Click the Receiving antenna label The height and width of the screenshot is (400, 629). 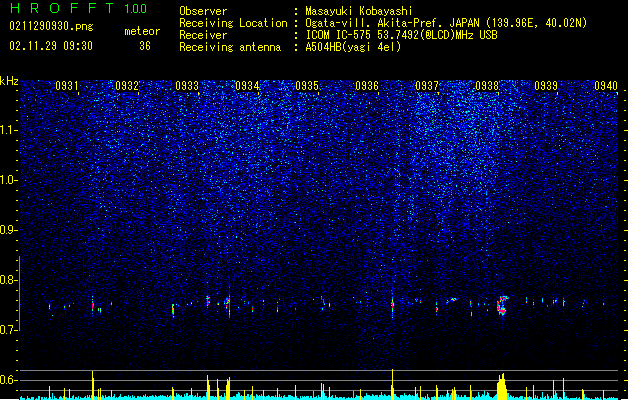click(x=230, y=47)
